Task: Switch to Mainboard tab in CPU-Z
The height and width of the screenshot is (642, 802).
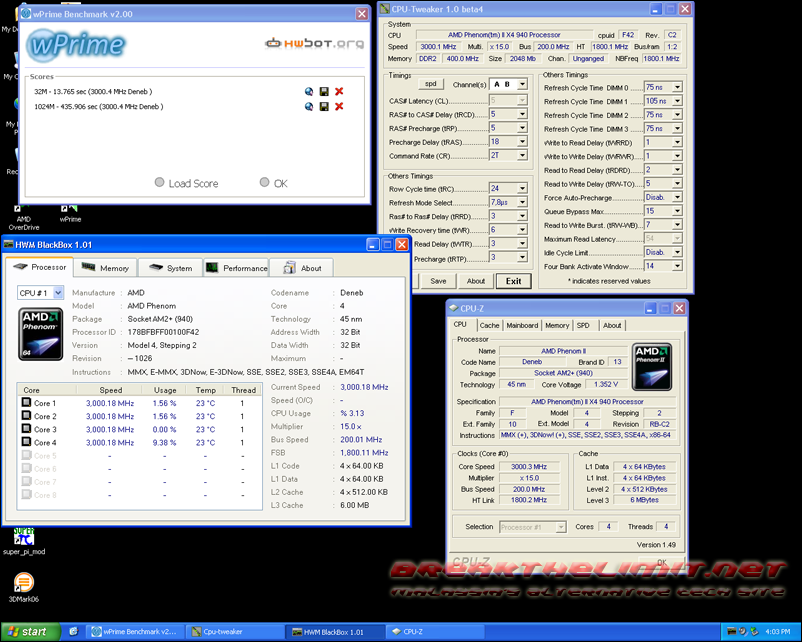Action: pos(522,325)
